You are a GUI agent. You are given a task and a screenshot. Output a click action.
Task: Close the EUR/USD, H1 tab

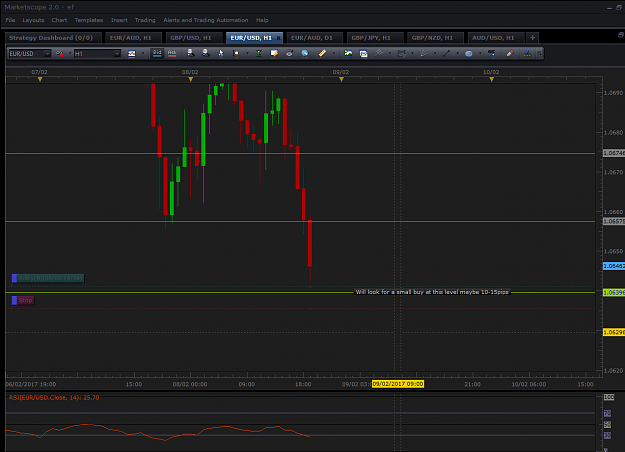pyautogui.click(x=278, y=38)
